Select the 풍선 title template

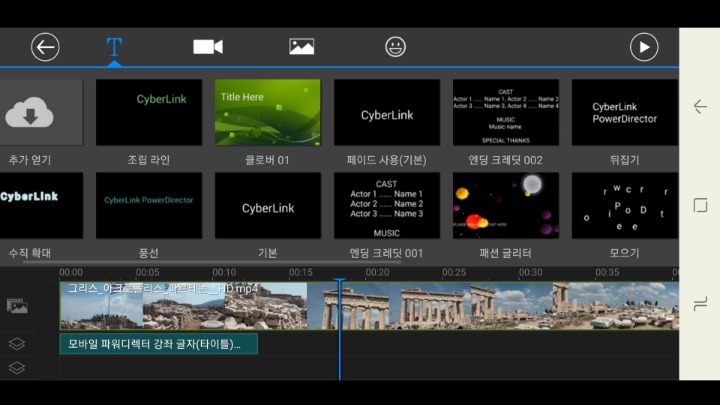click(x=149, y=205)
